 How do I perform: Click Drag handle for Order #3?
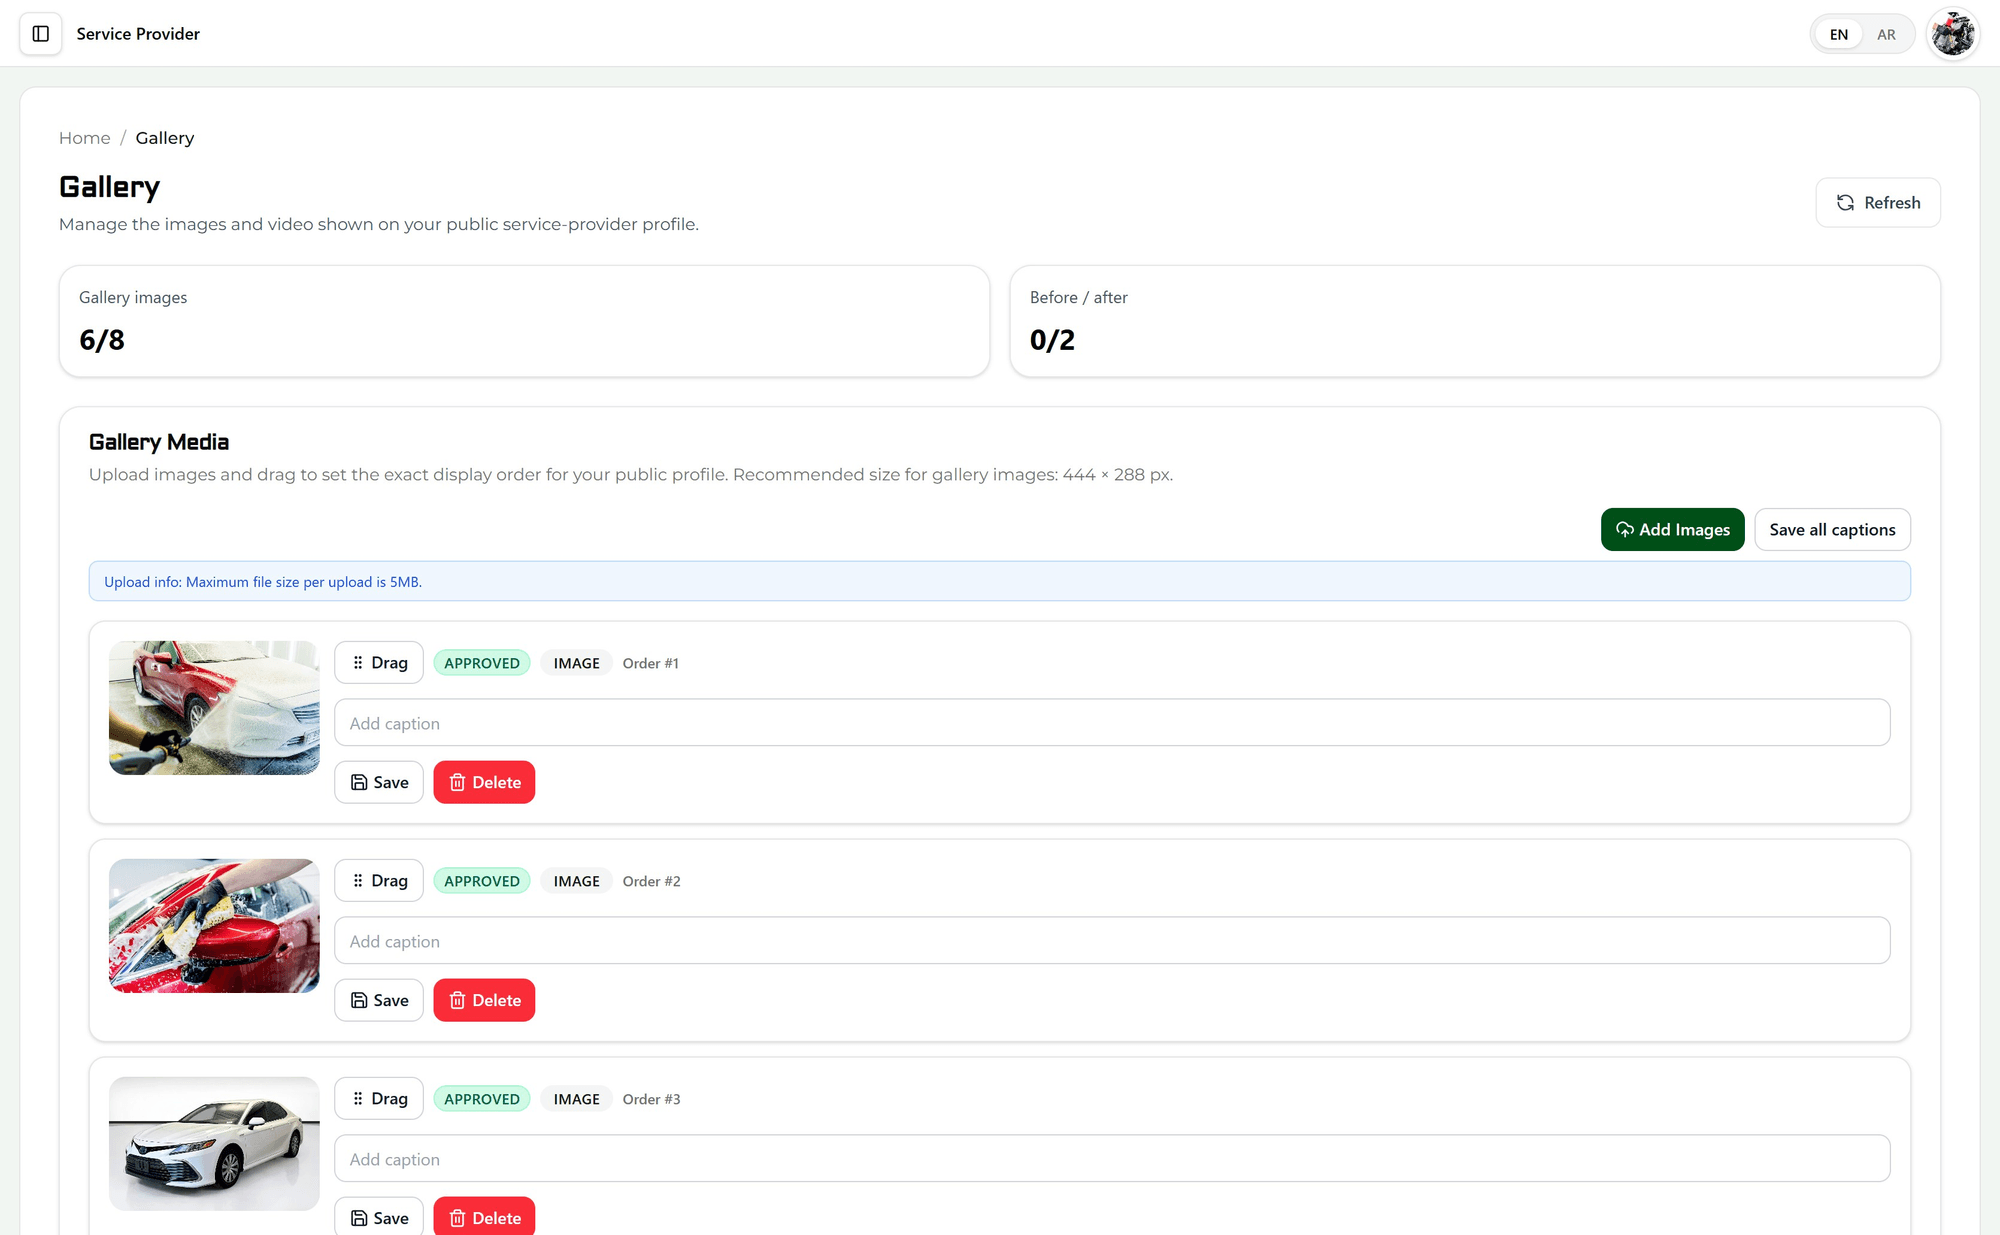click(x=379, y=1099)
